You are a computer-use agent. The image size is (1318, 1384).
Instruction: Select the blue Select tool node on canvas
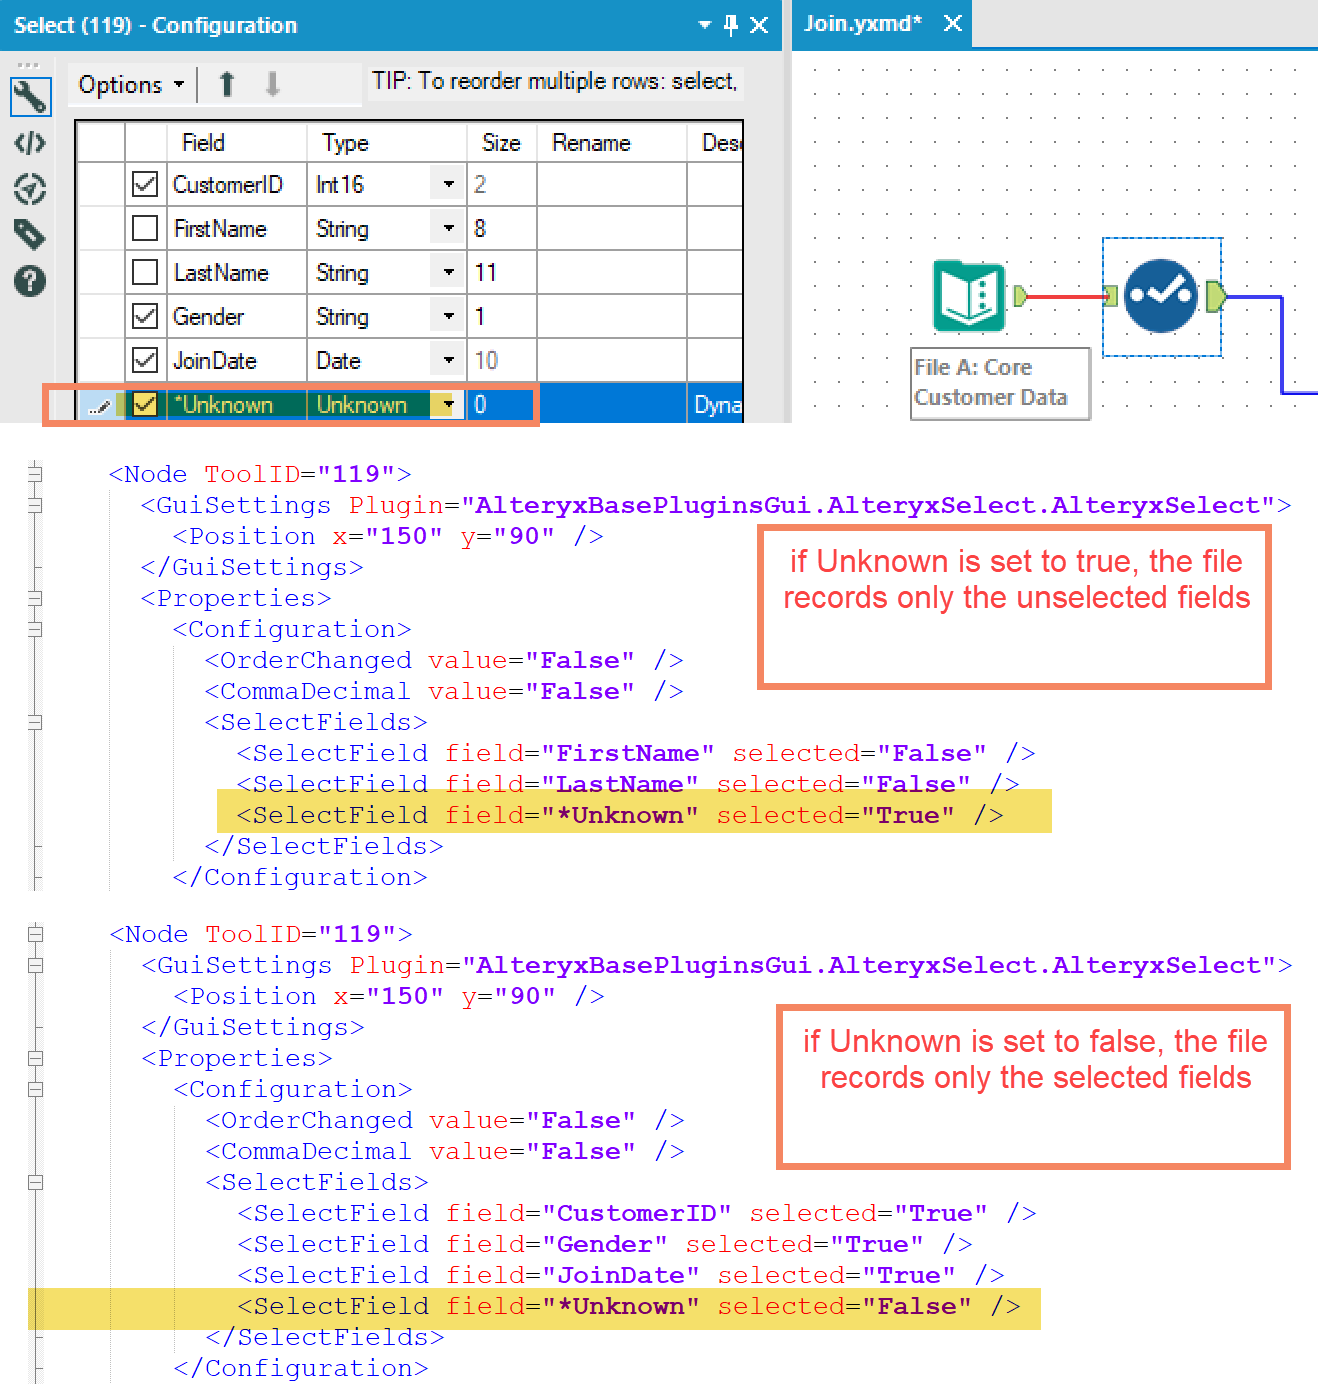click(1161, 296)
